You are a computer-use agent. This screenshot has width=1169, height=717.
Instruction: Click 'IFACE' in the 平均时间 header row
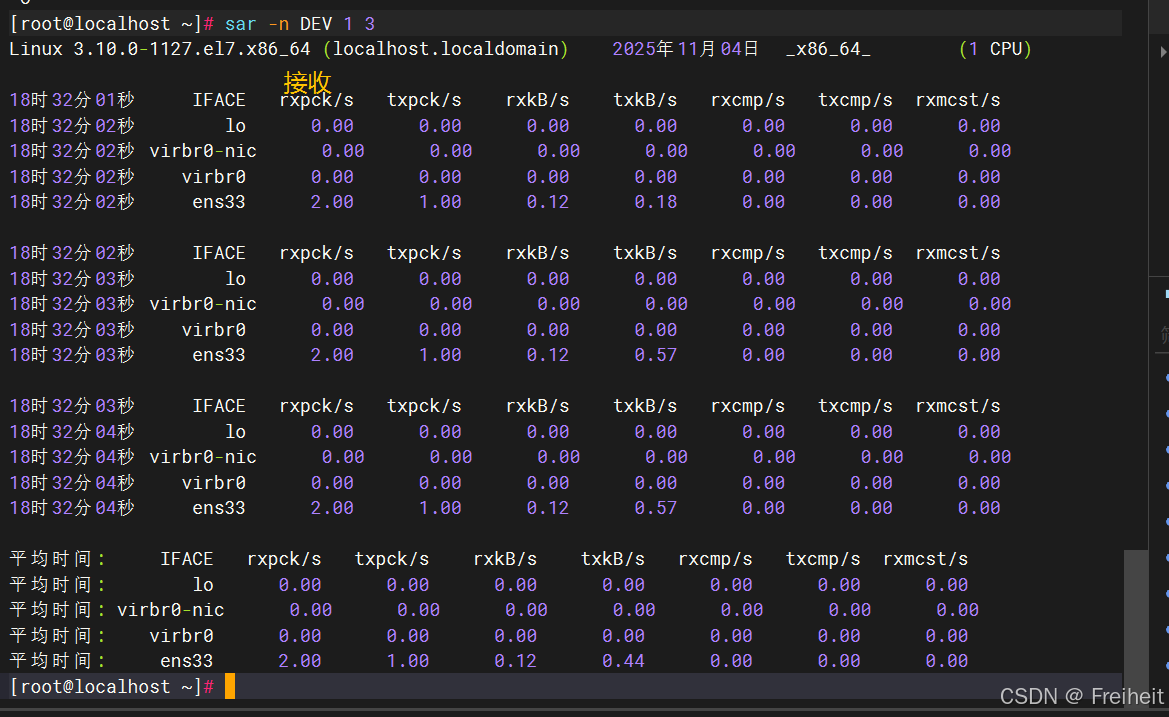(x=186, y=559)
